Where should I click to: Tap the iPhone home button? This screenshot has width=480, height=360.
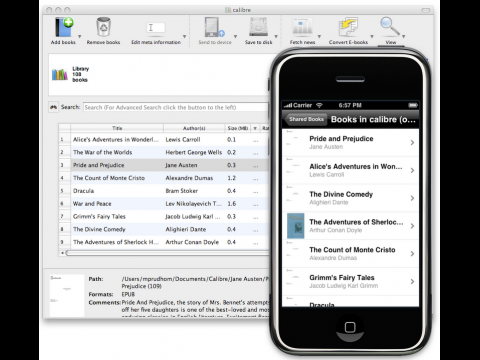pos(350,327)
